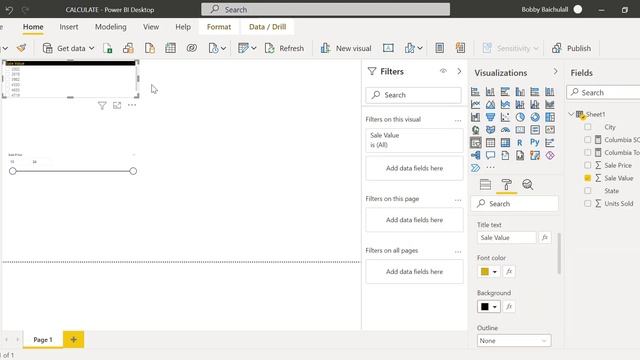640x360 pixels.
Task: Click the black Background color swatch
Action: pos(484,307)
